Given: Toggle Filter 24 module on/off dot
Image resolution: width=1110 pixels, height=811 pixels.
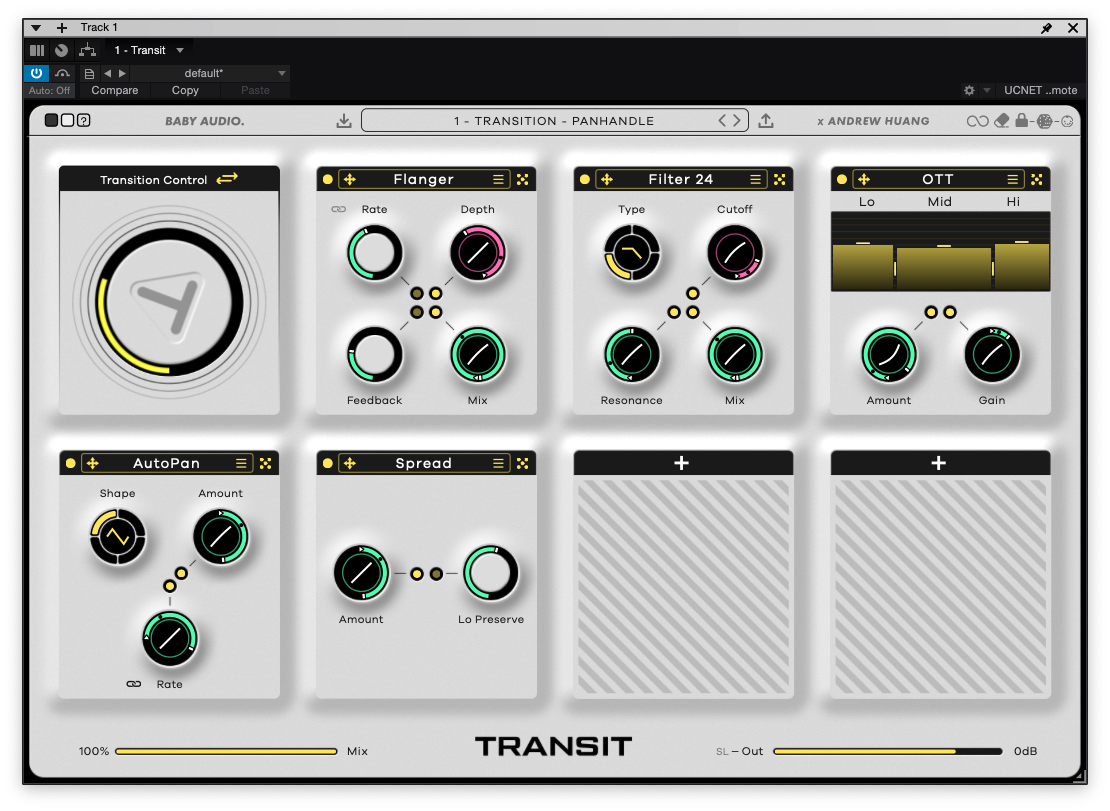Looking at the screenshot, I should pyautogui.click(x=585, y=180).
